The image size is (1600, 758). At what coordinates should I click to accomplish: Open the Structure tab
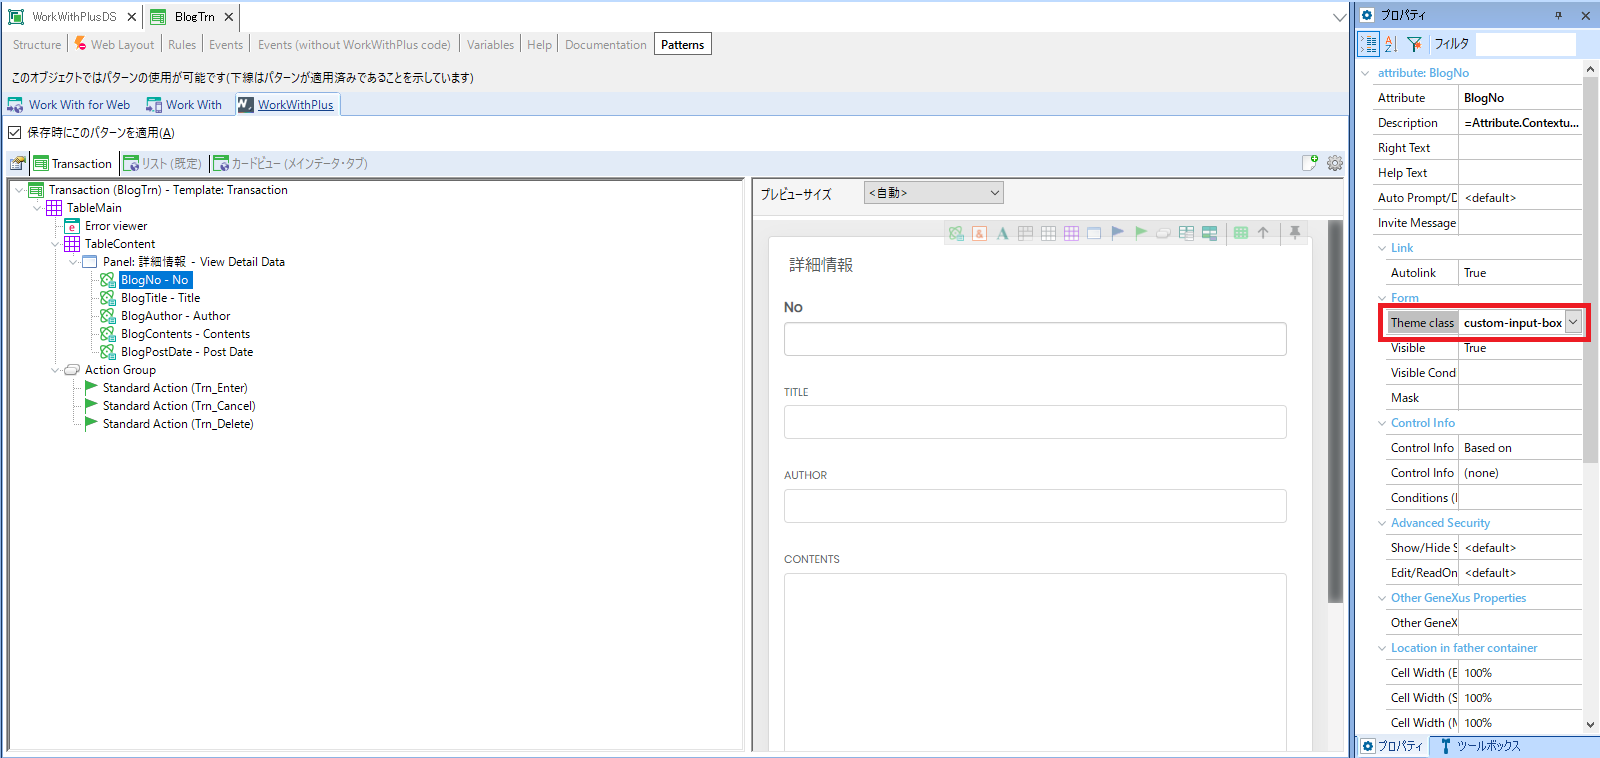point(37,44)
